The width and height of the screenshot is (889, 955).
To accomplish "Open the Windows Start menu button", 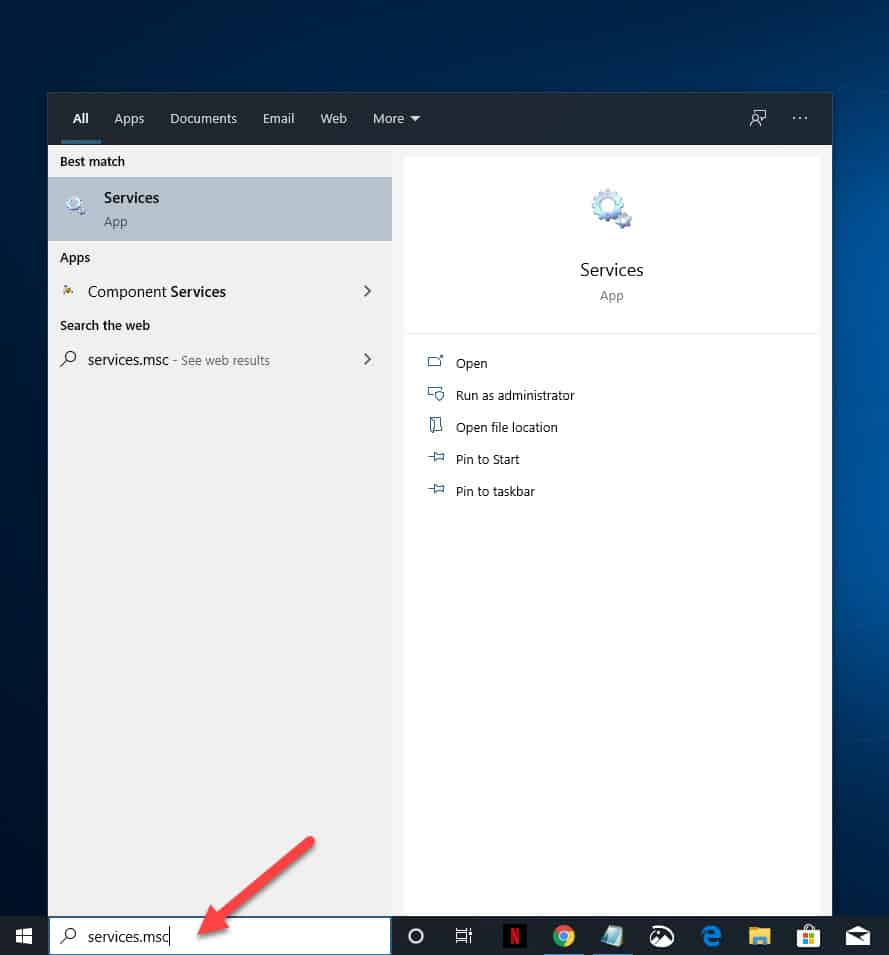I will click(24, 936).
